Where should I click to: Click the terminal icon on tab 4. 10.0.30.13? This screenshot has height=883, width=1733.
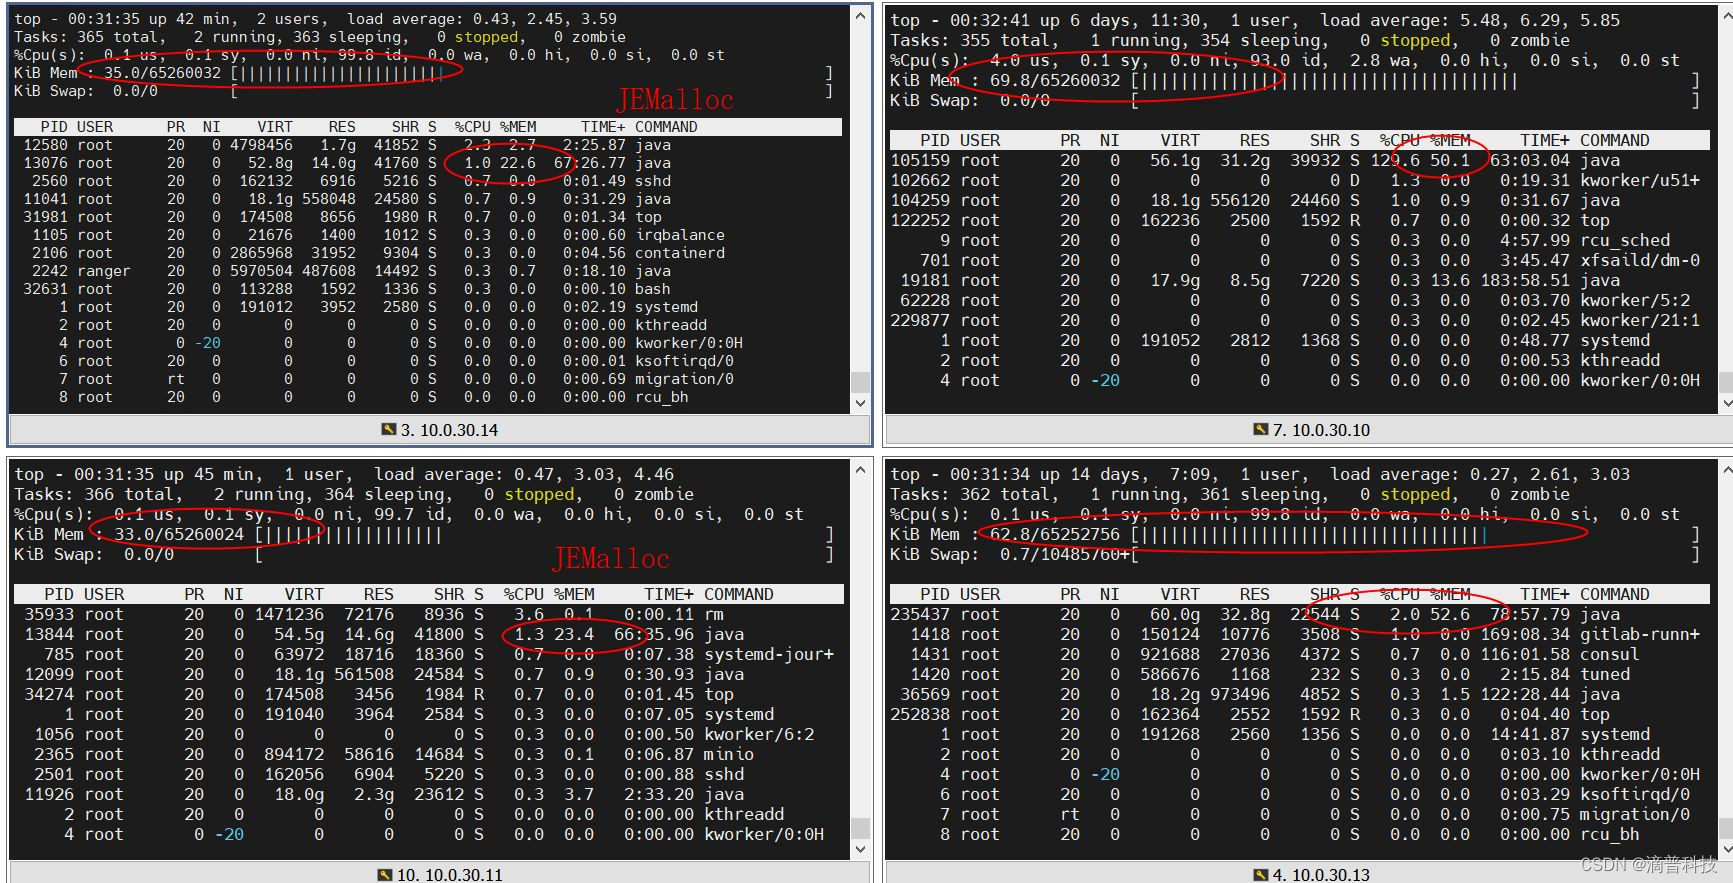(x=1261, y=875)
